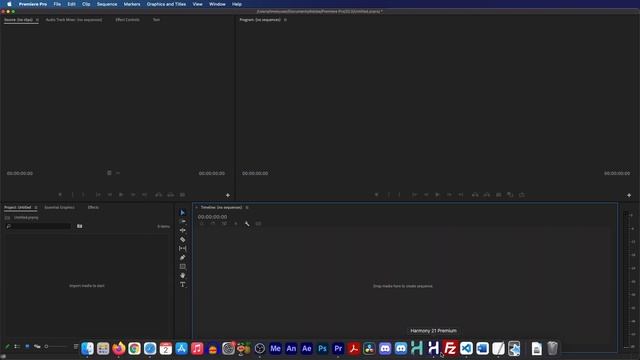Open Visual Studio Code from Dock
The height and width of the screenshot is (360, 640).
[466, 348]
